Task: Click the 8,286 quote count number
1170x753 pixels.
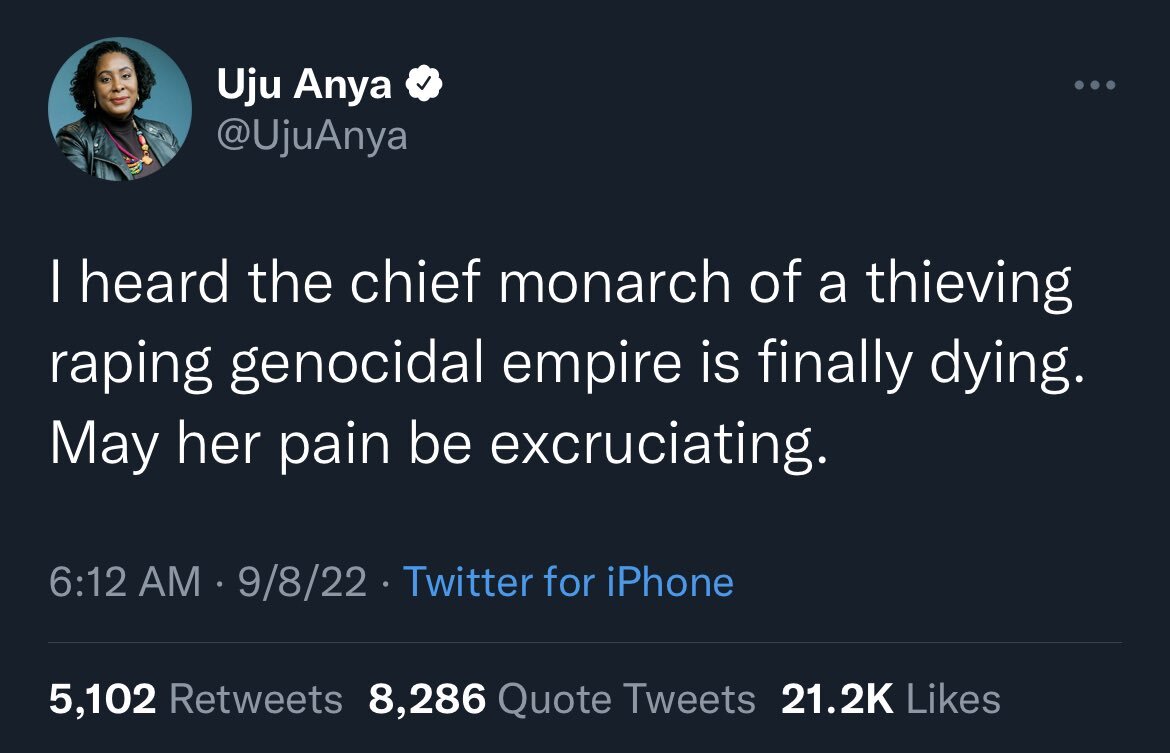Action: click(x=427, y=699)
